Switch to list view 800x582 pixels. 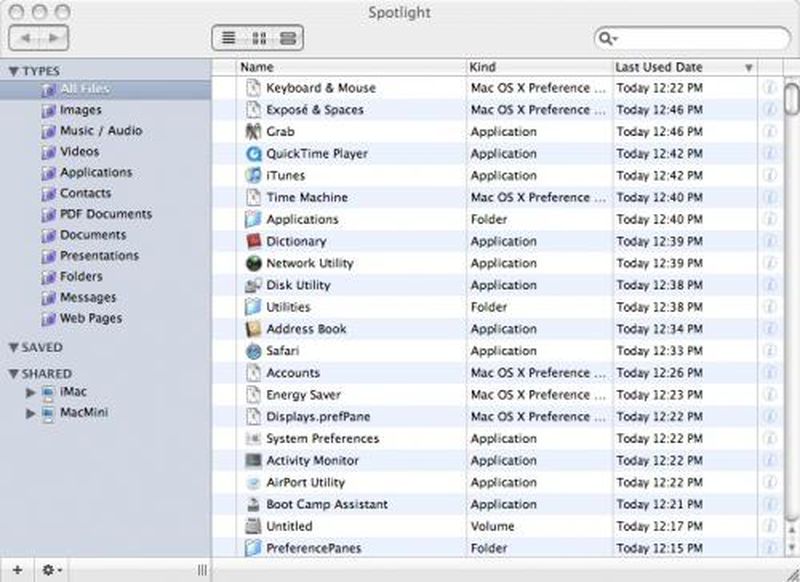229,38
